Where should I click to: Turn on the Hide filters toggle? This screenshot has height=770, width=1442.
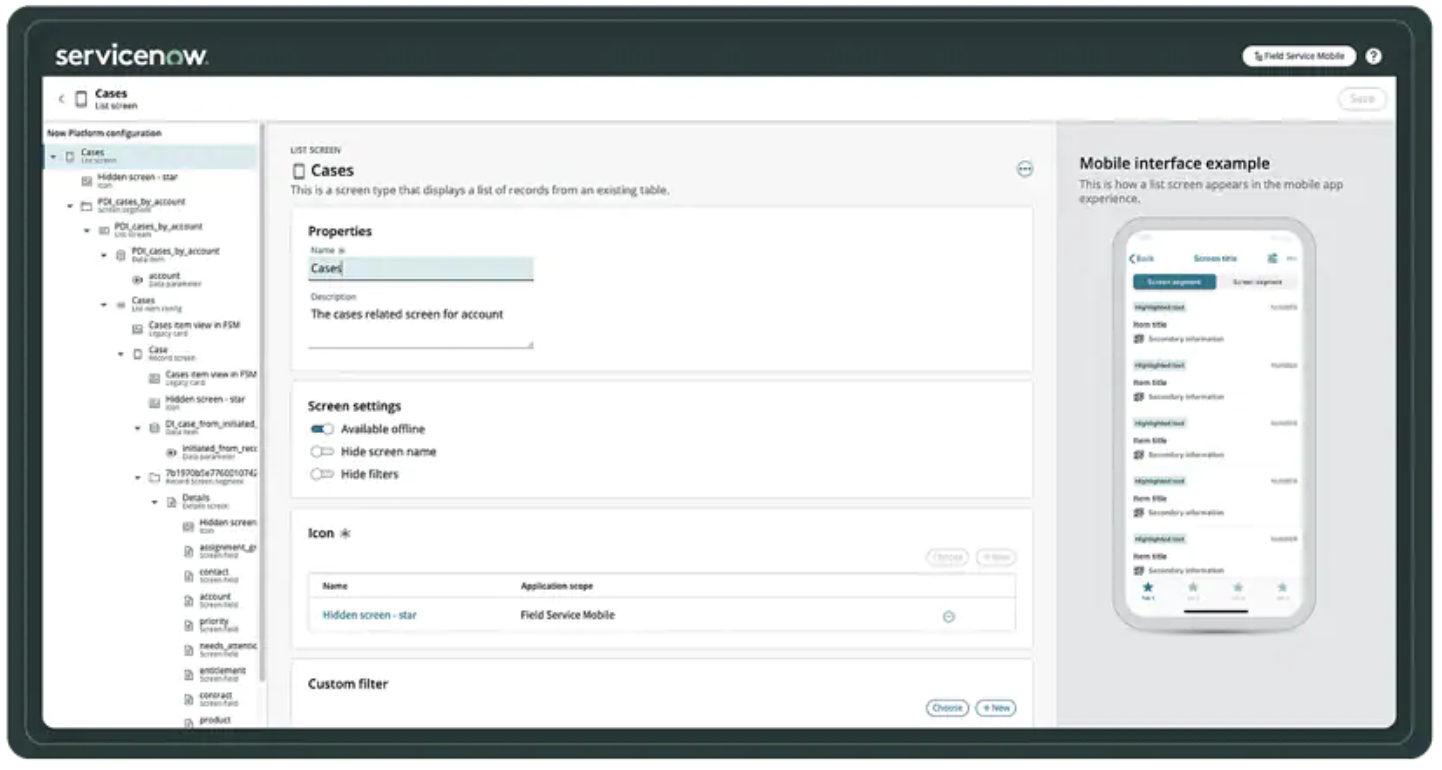coord(322,474)
